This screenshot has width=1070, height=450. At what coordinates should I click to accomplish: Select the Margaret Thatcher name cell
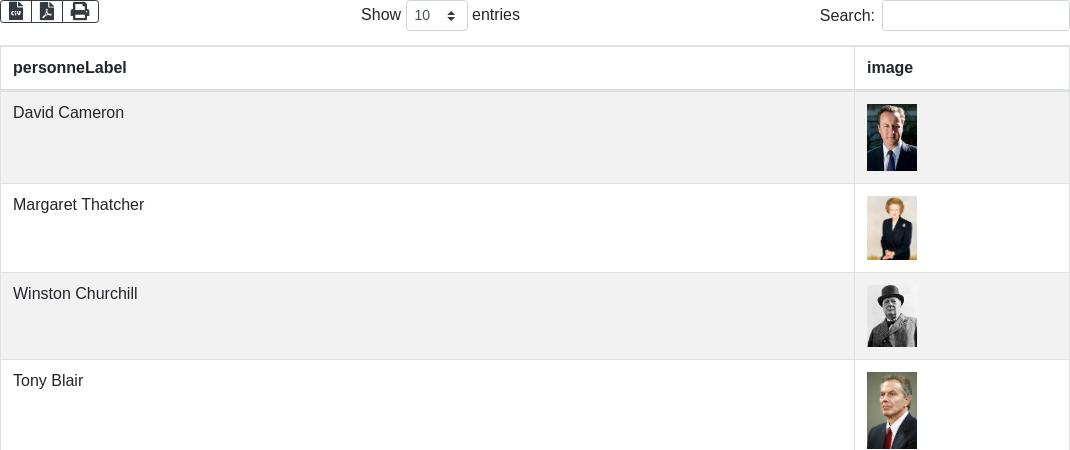coord(78,205)
